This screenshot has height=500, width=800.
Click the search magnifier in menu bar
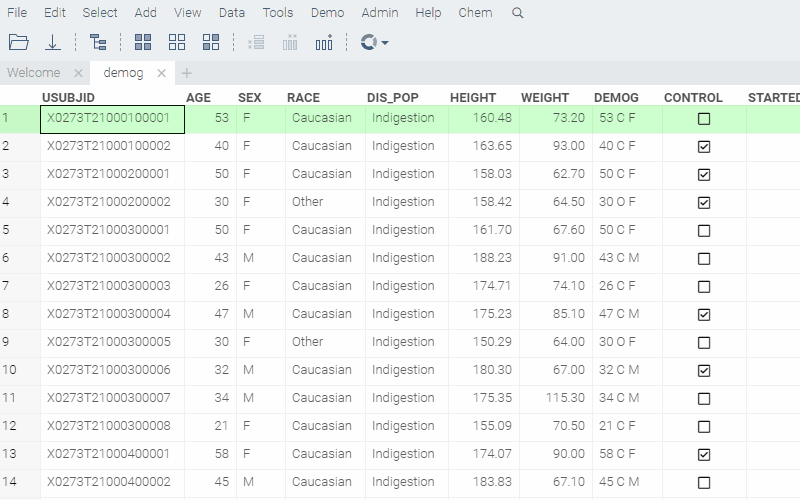(517, 13)
